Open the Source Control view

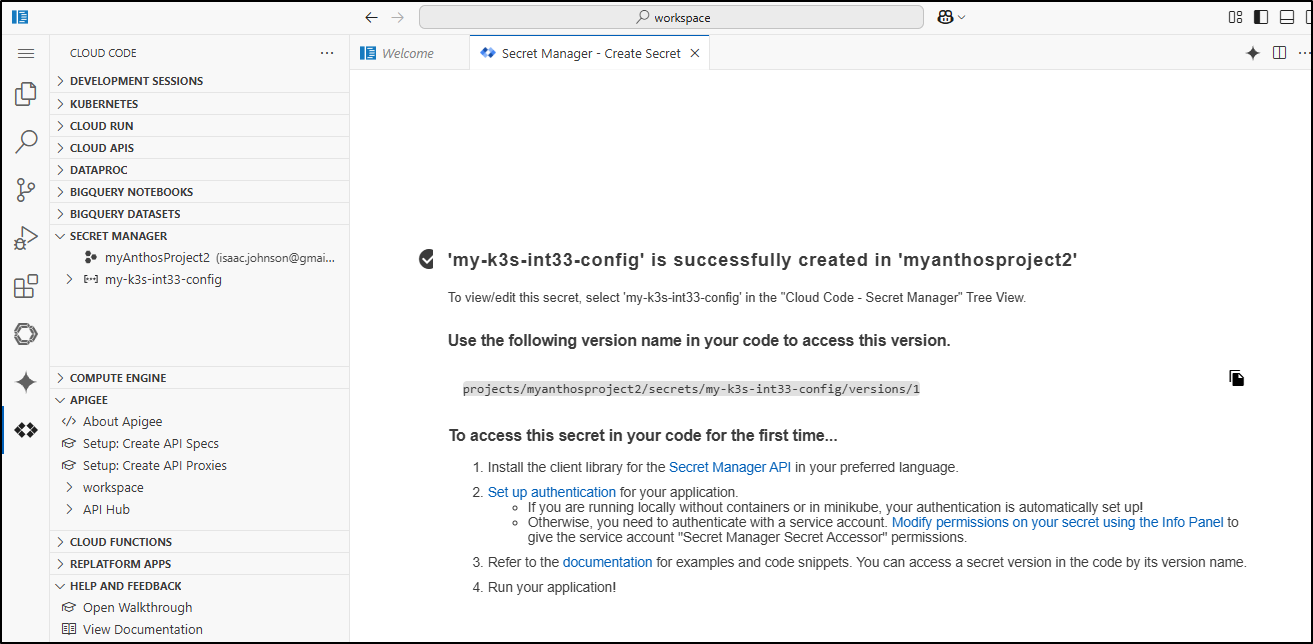pos(26,189)
